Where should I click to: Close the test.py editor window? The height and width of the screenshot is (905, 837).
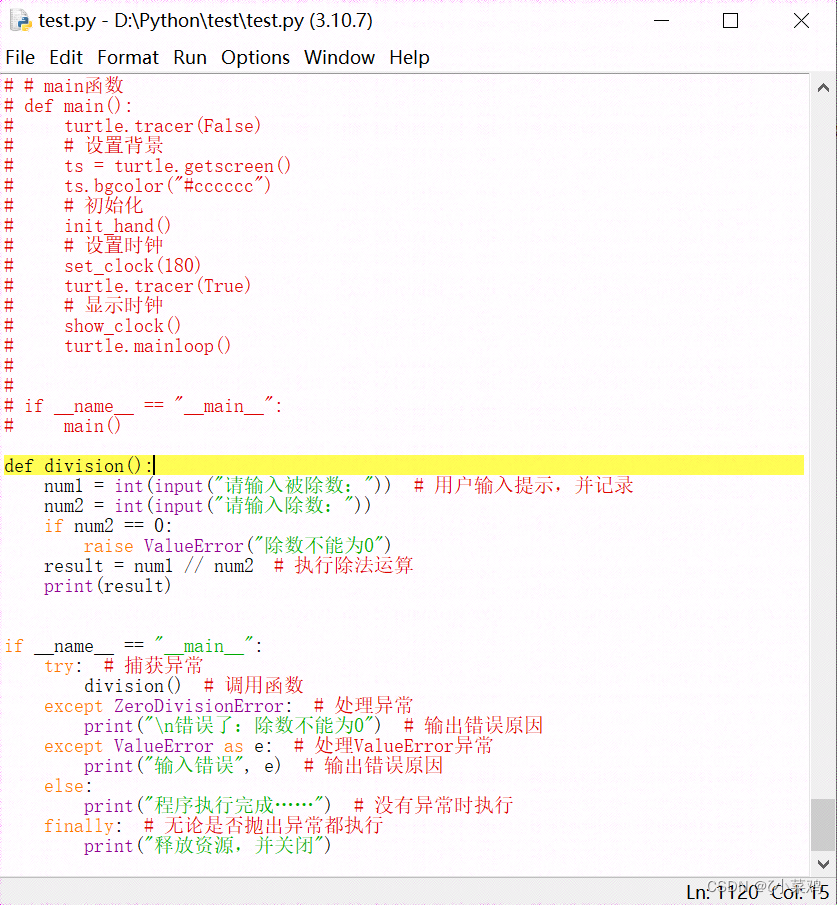[x=801, y=21]
